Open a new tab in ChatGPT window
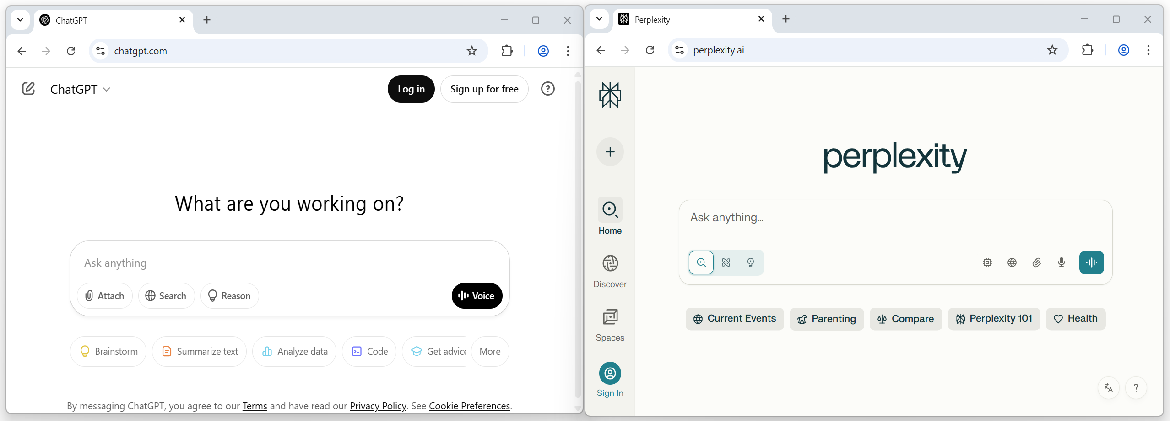This screenshot has height=421, width=1170. pos(207,19)
